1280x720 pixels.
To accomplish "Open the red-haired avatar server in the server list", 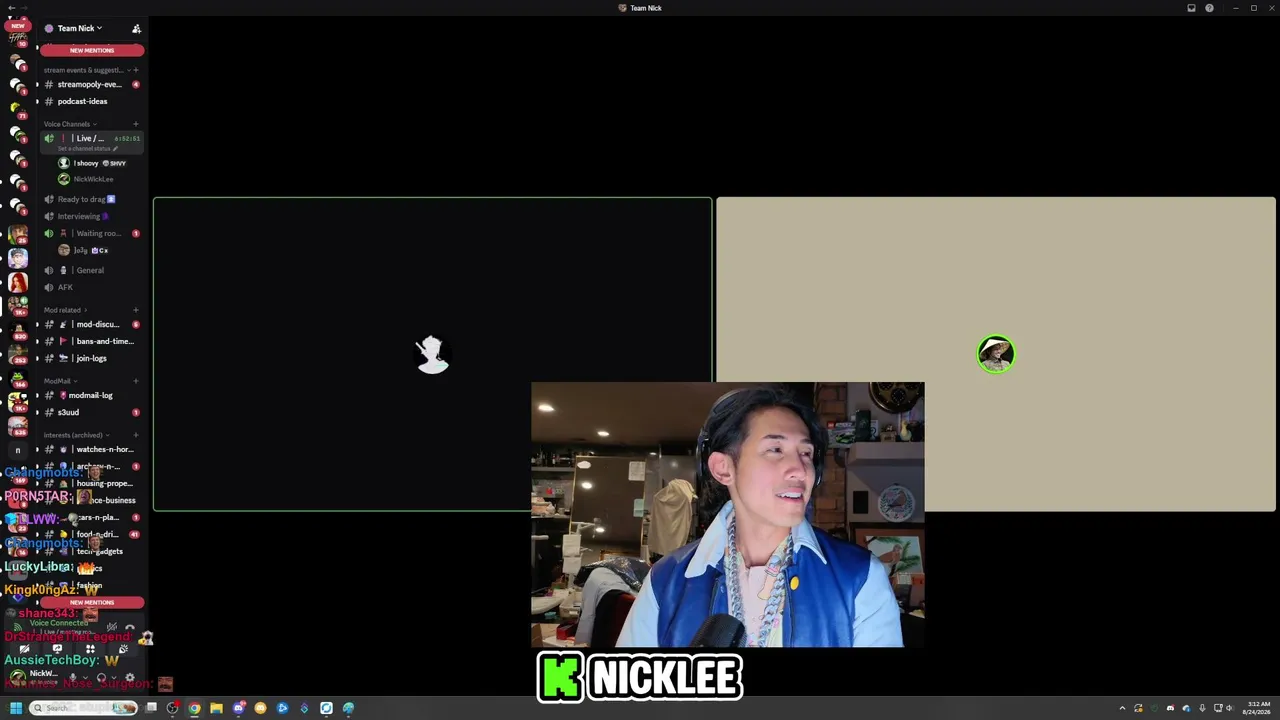I will pos(18,283).
